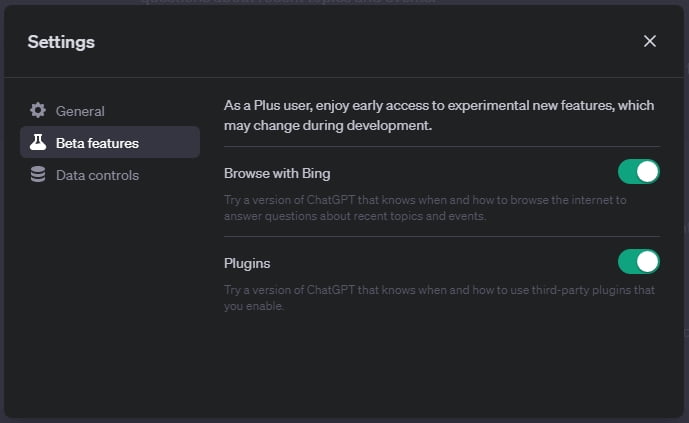The height and width of the screenshot is (423, 689).
Task: Close the Settings dialog with the X
Action: [x=650, y=41]
